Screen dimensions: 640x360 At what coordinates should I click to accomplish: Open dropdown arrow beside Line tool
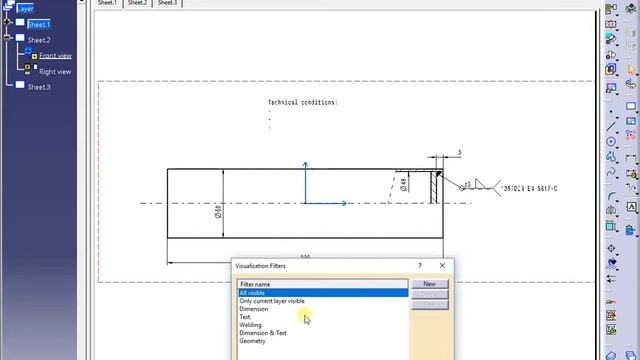pyautogui.click(x=617, y=133)
